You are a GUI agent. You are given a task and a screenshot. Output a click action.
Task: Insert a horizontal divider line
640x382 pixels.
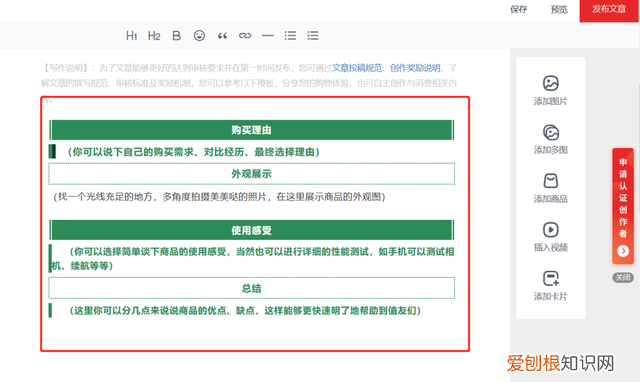(x=267, y=36)
